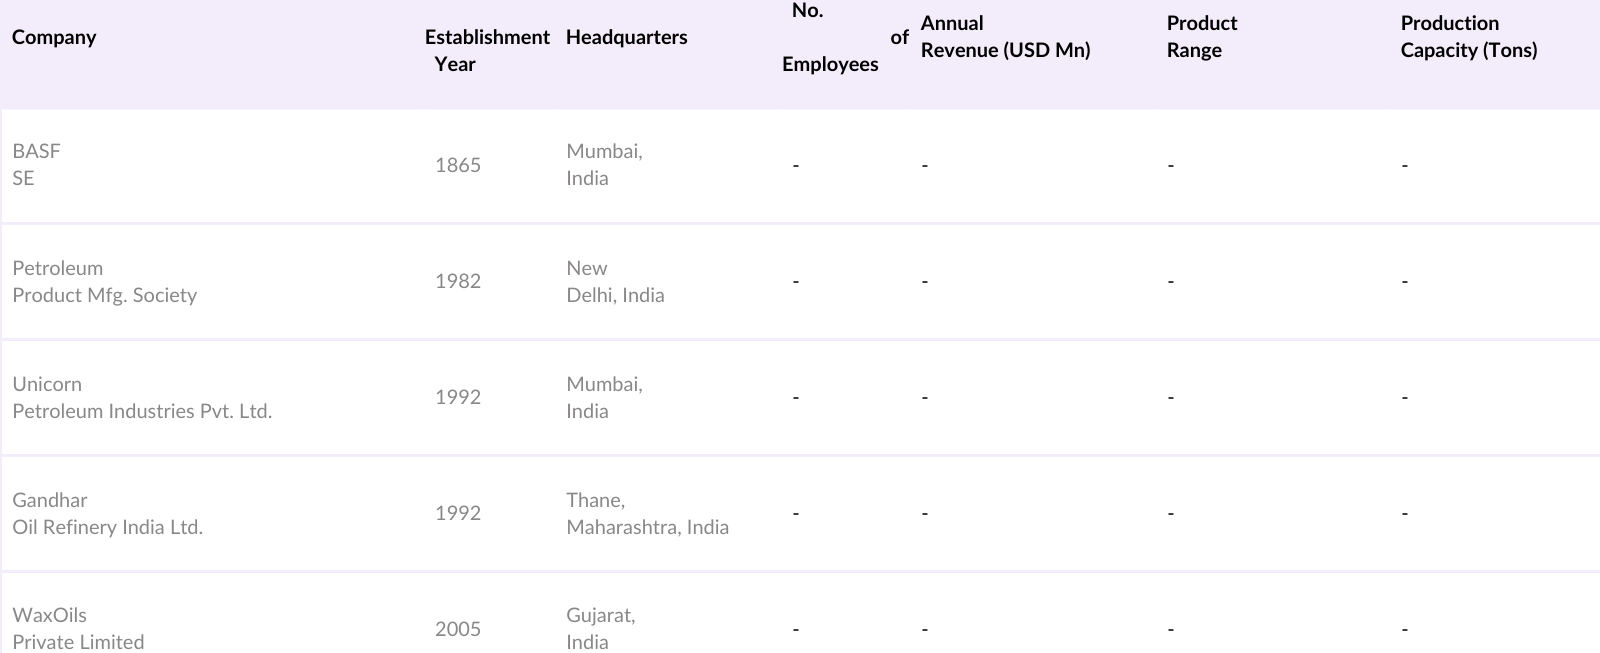The width and height of the screenshot is (1600, 653).
Task: Click the Production Capacity (Tons) header
Action: pyautogui.click(x=1468, y=37)
